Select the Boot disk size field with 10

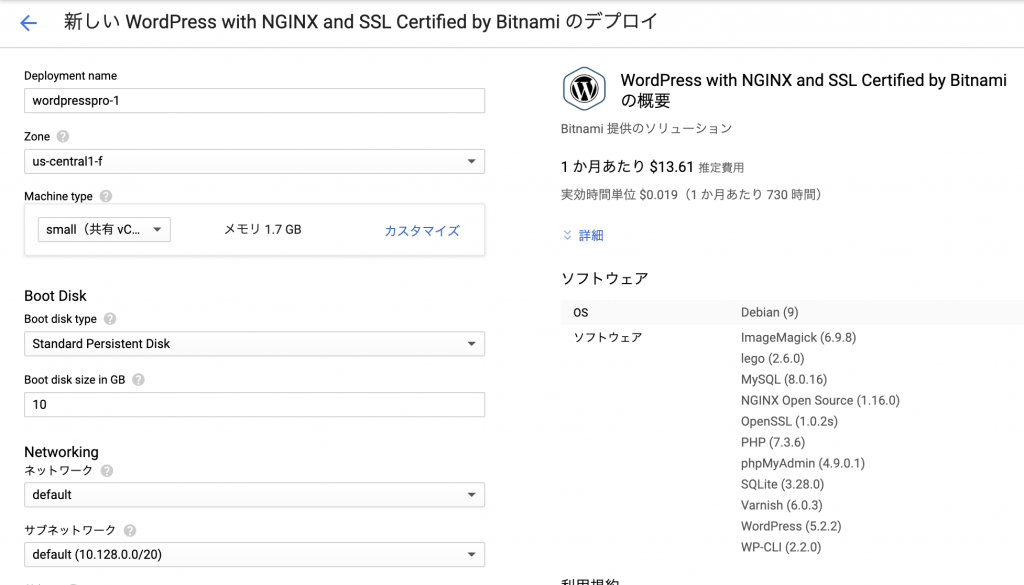point(254,404)
